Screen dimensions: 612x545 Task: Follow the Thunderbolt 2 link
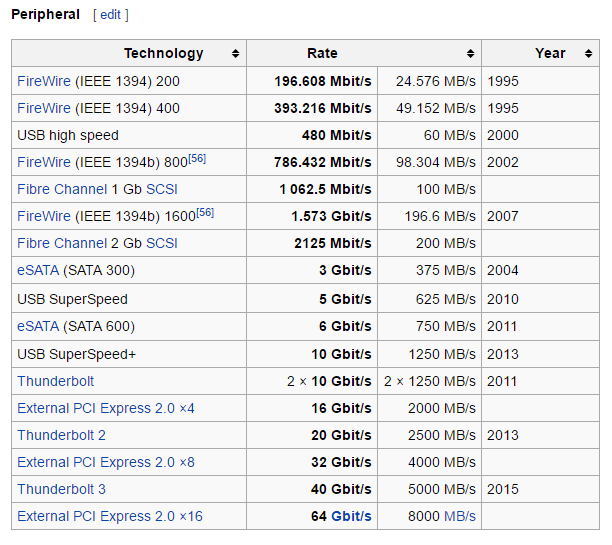coord(61,435)
